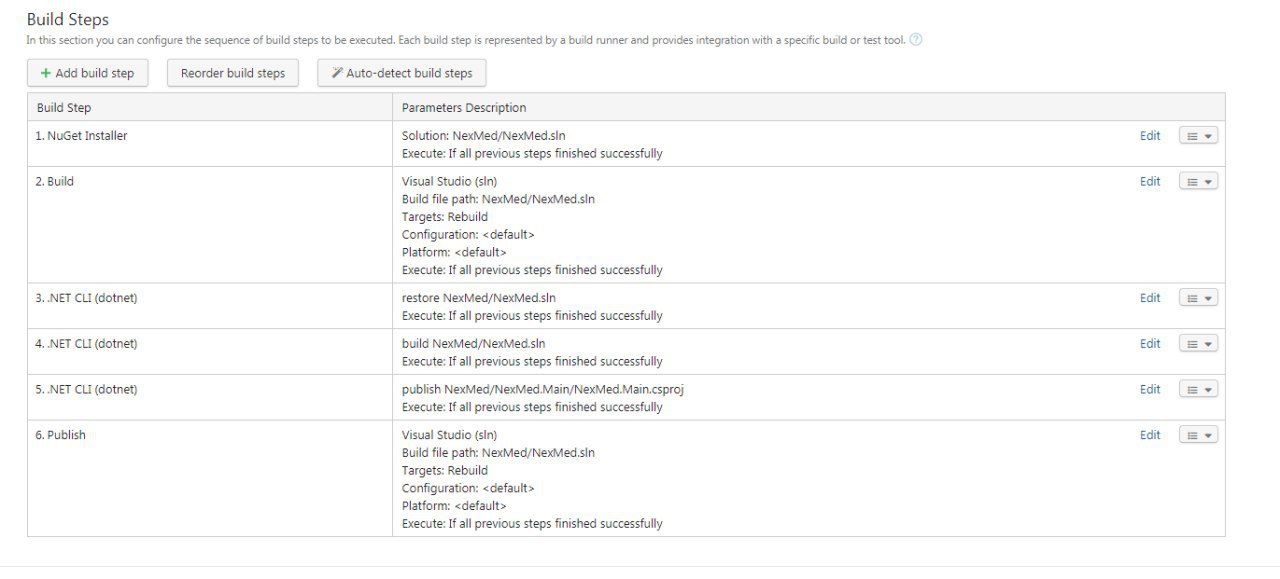Open Publish step options dropdown
Viewport: 1280px width, 579px height.
[1198, 436]
